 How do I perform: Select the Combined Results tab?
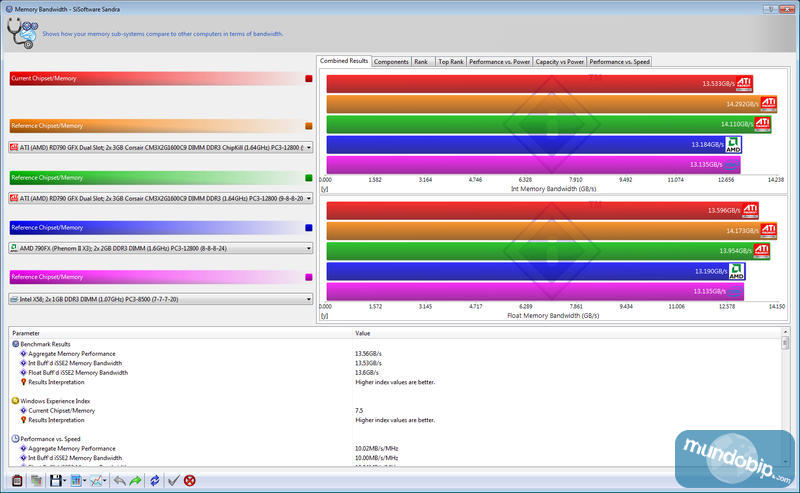coord(344,61)
